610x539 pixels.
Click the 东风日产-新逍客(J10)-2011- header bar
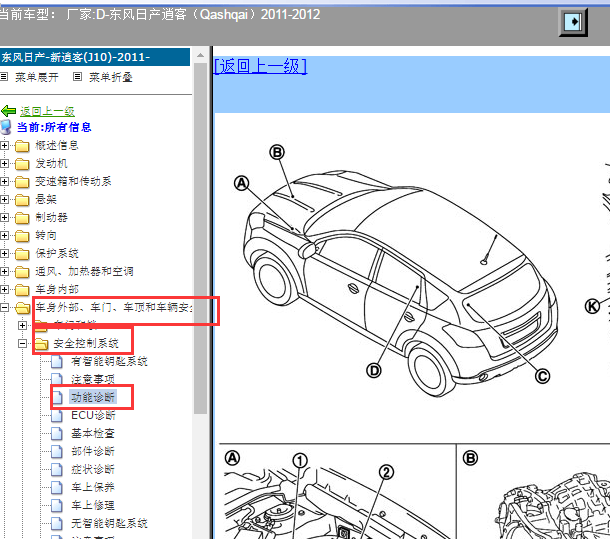(x=95, y=57)
